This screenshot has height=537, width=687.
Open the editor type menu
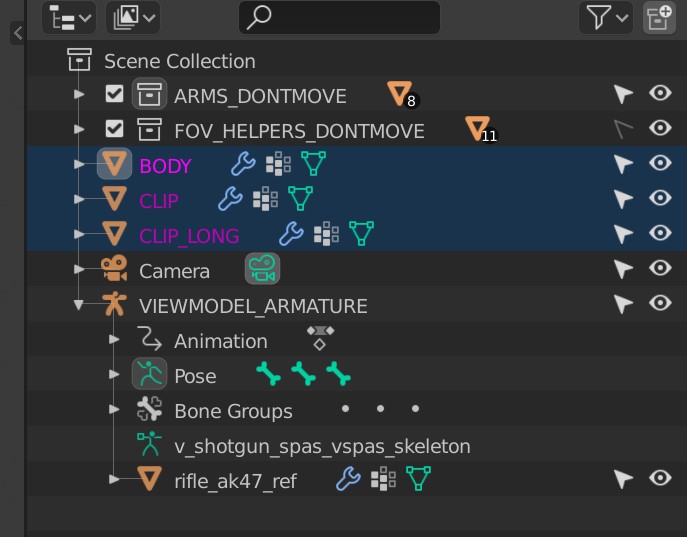pyautogui.click(x=70, y=17)
